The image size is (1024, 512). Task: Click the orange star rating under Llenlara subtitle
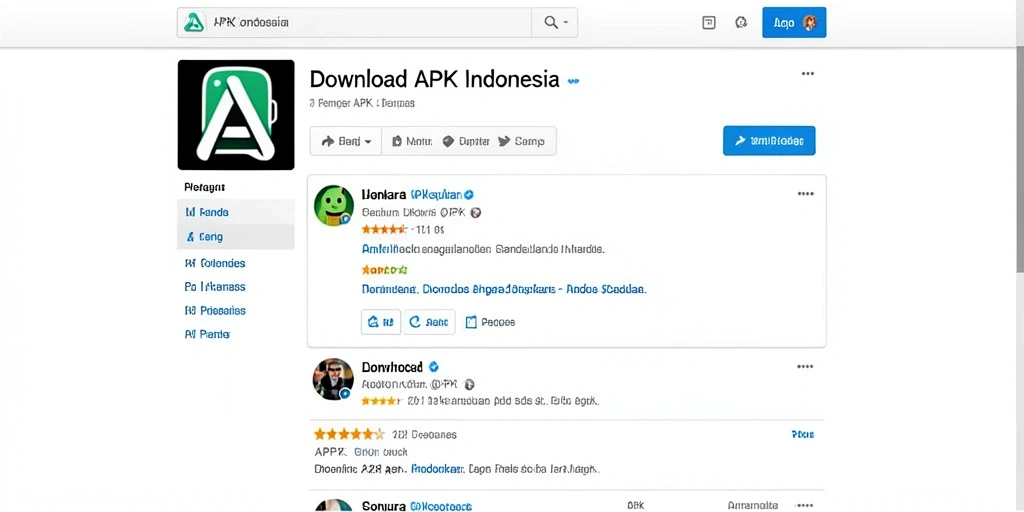click(x=384, y=229)
